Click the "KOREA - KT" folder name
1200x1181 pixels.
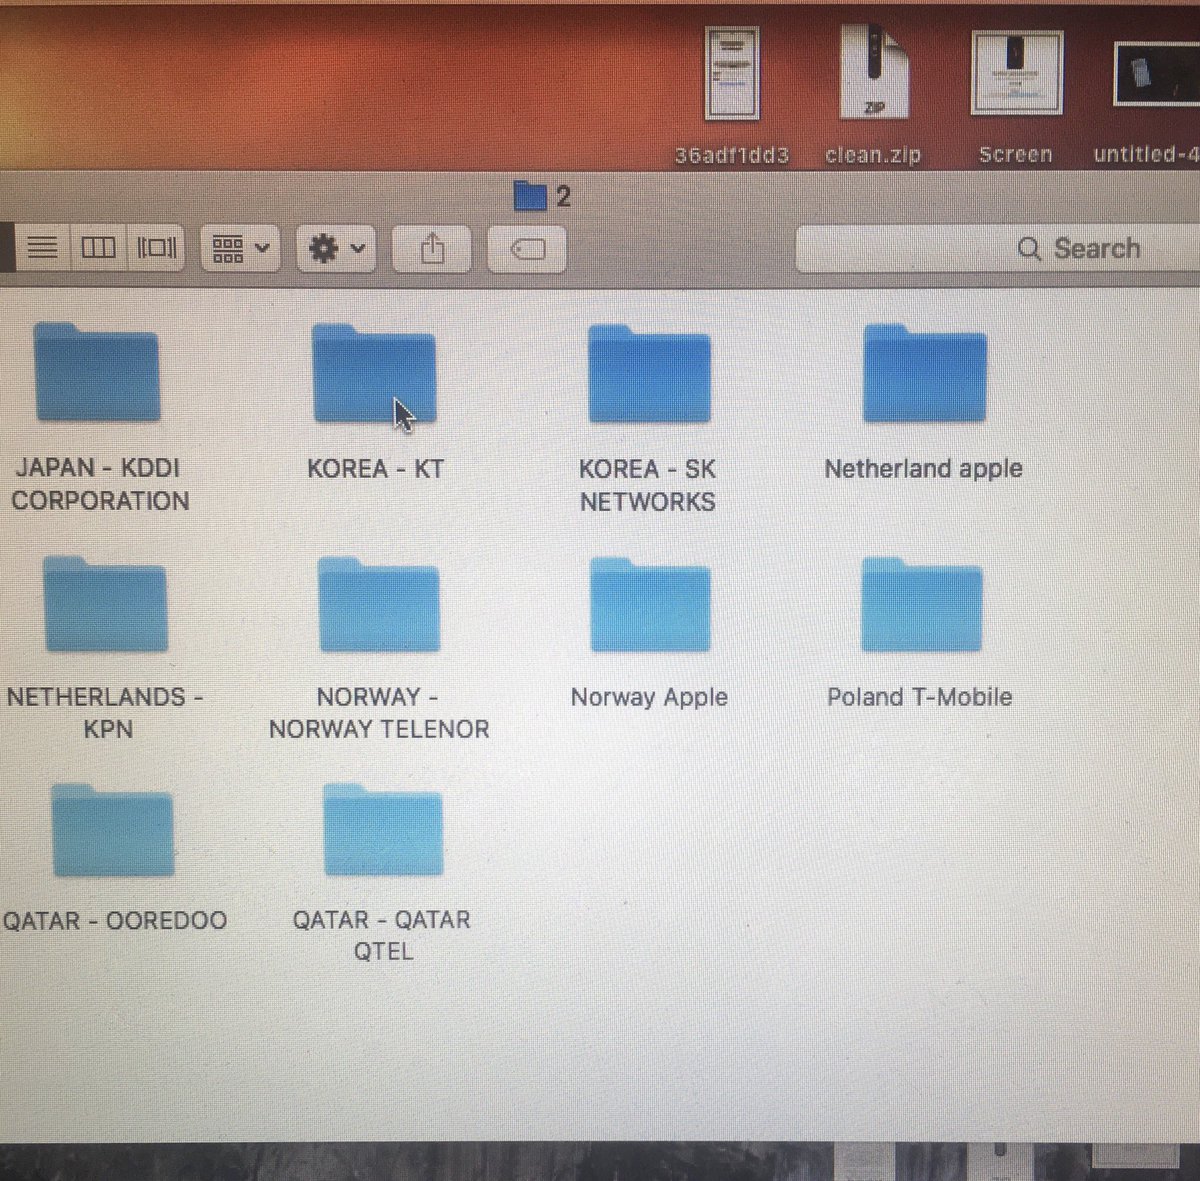tap(375, 468)
